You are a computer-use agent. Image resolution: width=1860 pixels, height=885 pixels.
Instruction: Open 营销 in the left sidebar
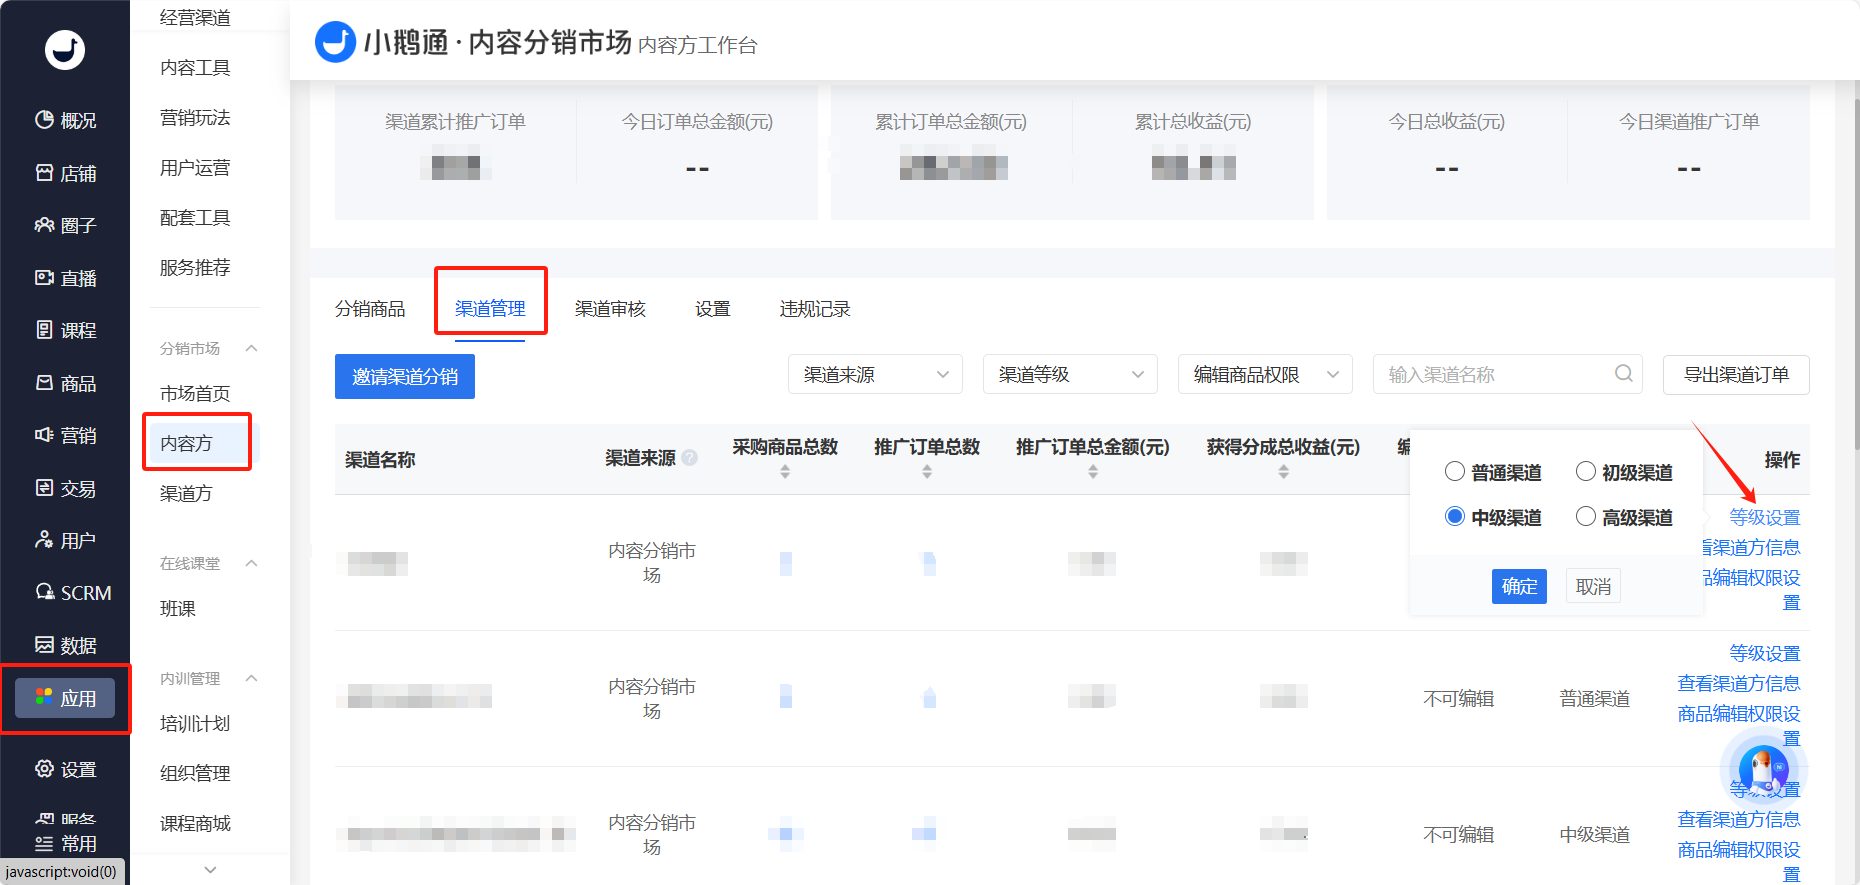[x=65, y=435]
